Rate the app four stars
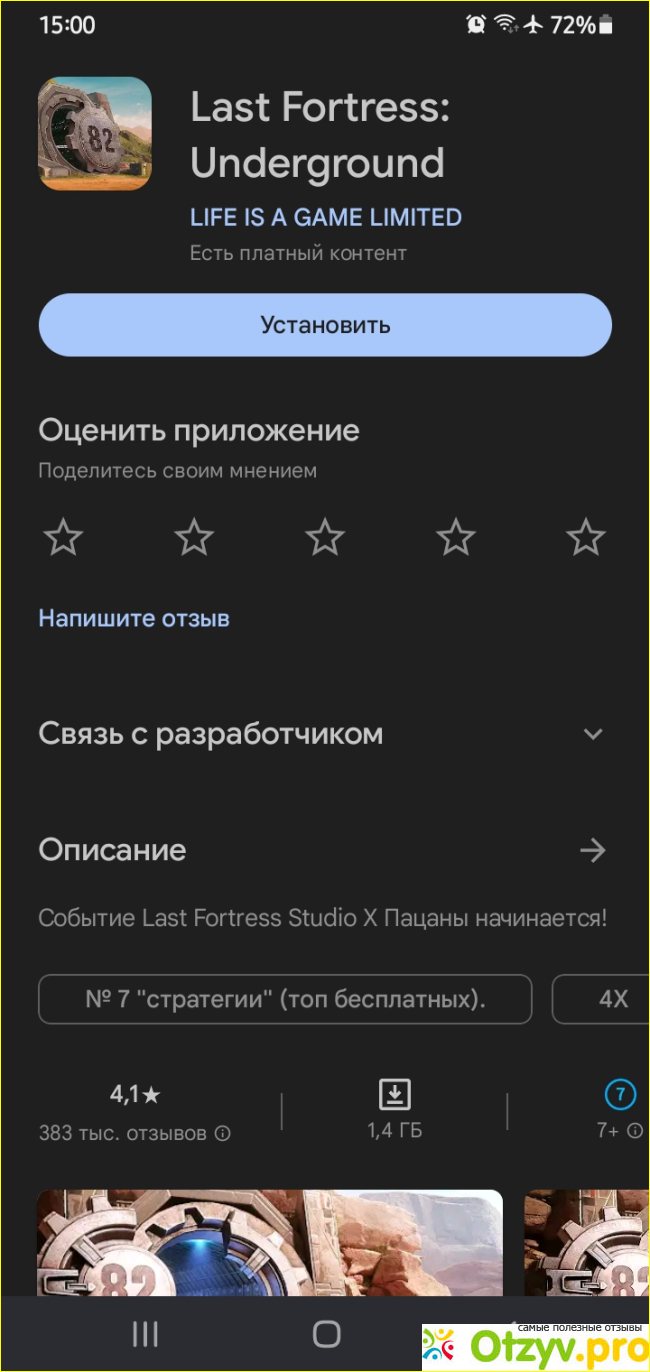 [x=456, y=538]
